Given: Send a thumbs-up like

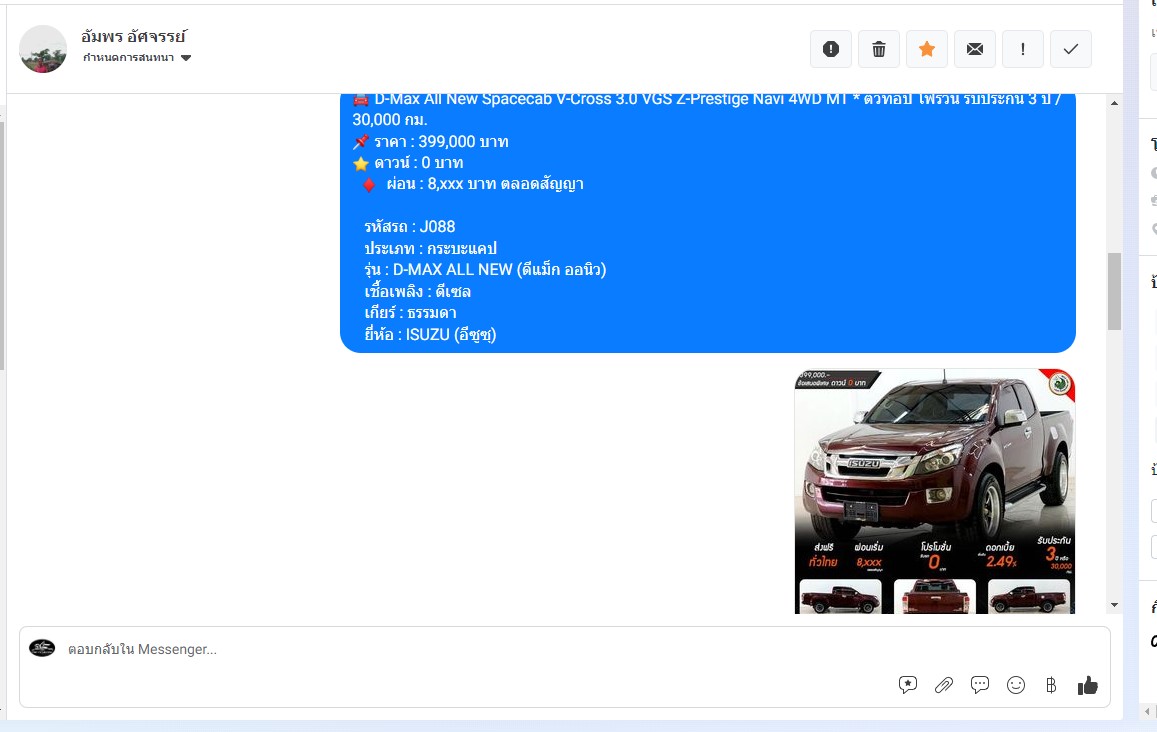Looking at the screenshot, I should point(1088,686).
